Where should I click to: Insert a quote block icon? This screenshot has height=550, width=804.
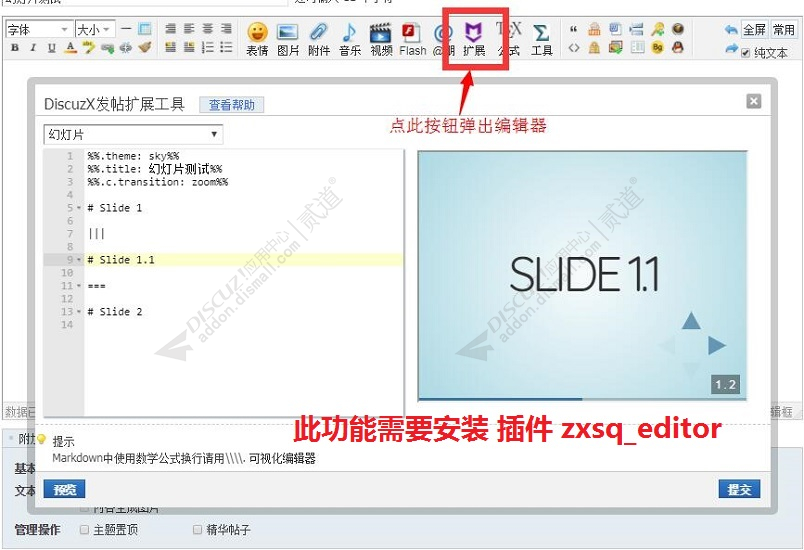click(x=573, y=29)
